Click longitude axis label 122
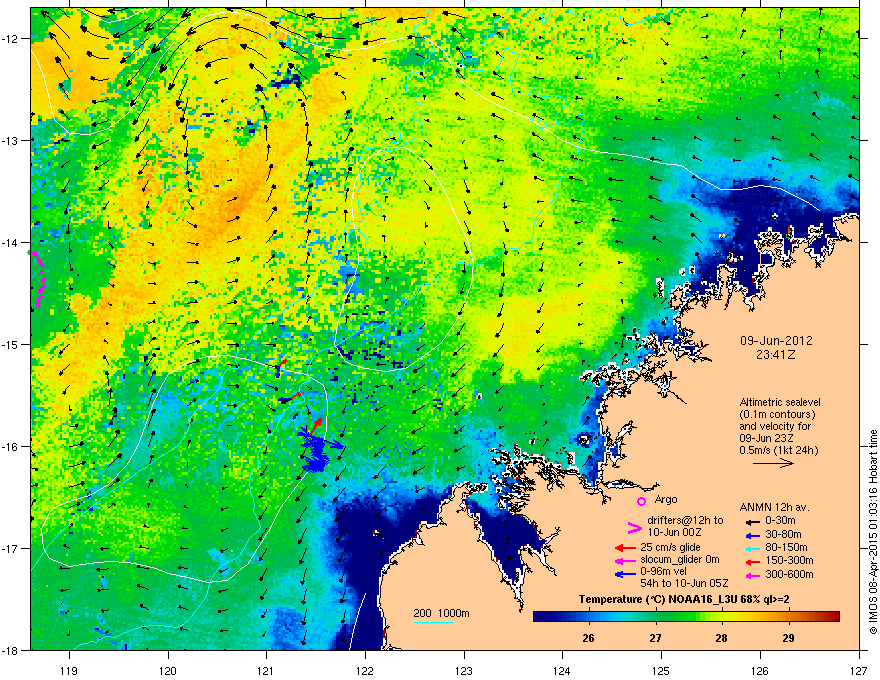Screen dimensions: 880x680 (x=365, y=670)
